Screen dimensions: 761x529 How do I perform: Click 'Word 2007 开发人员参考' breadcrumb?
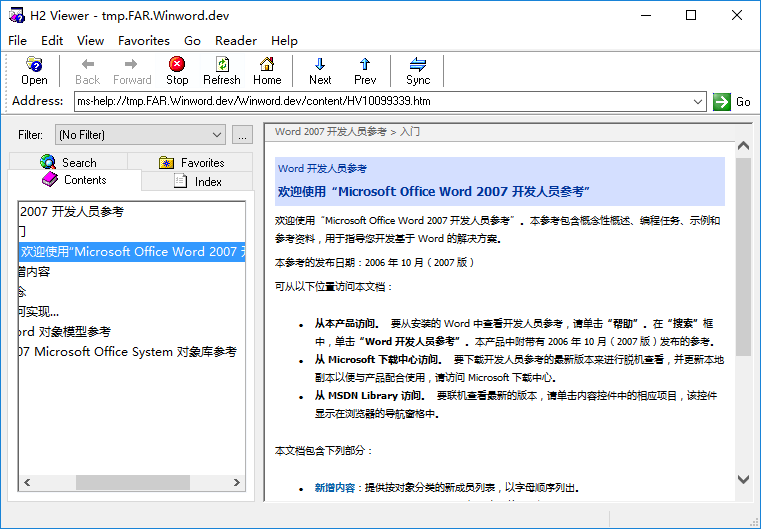pyautogui.click(x=331, y=132)
